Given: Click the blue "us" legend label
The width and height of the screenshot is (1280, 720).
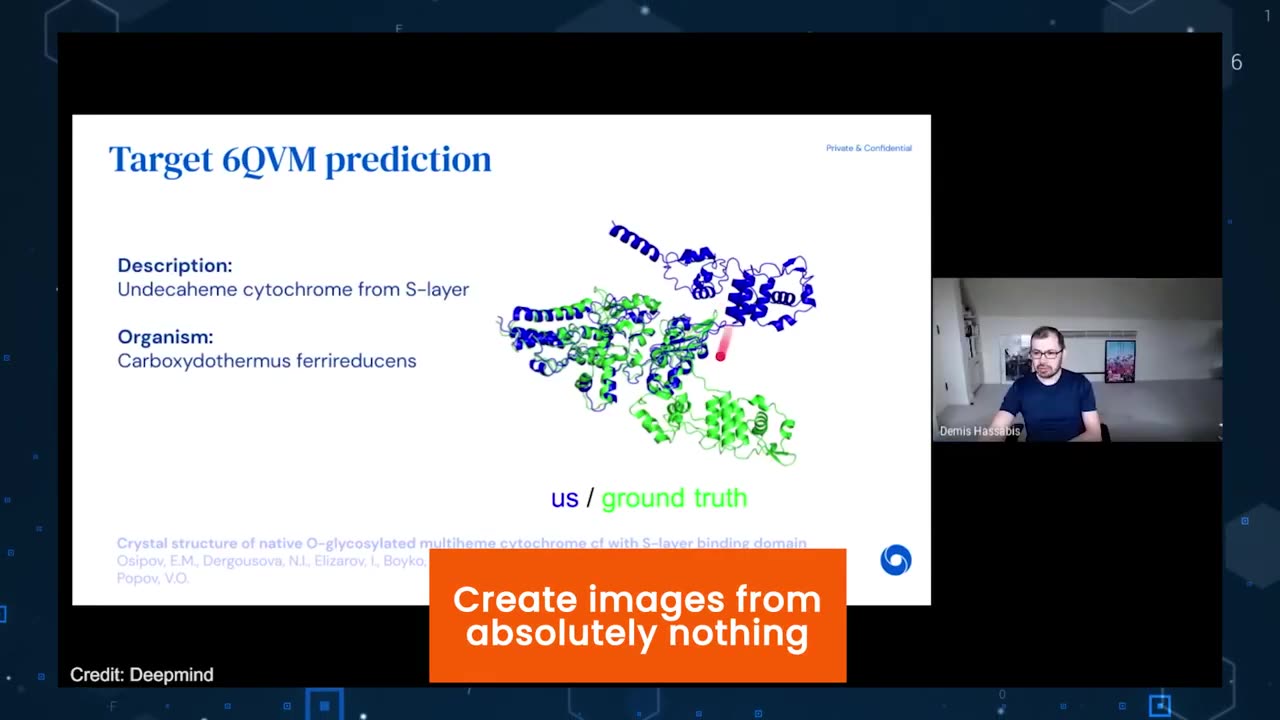Looking at the screenshot, I should tap(564, 498).
